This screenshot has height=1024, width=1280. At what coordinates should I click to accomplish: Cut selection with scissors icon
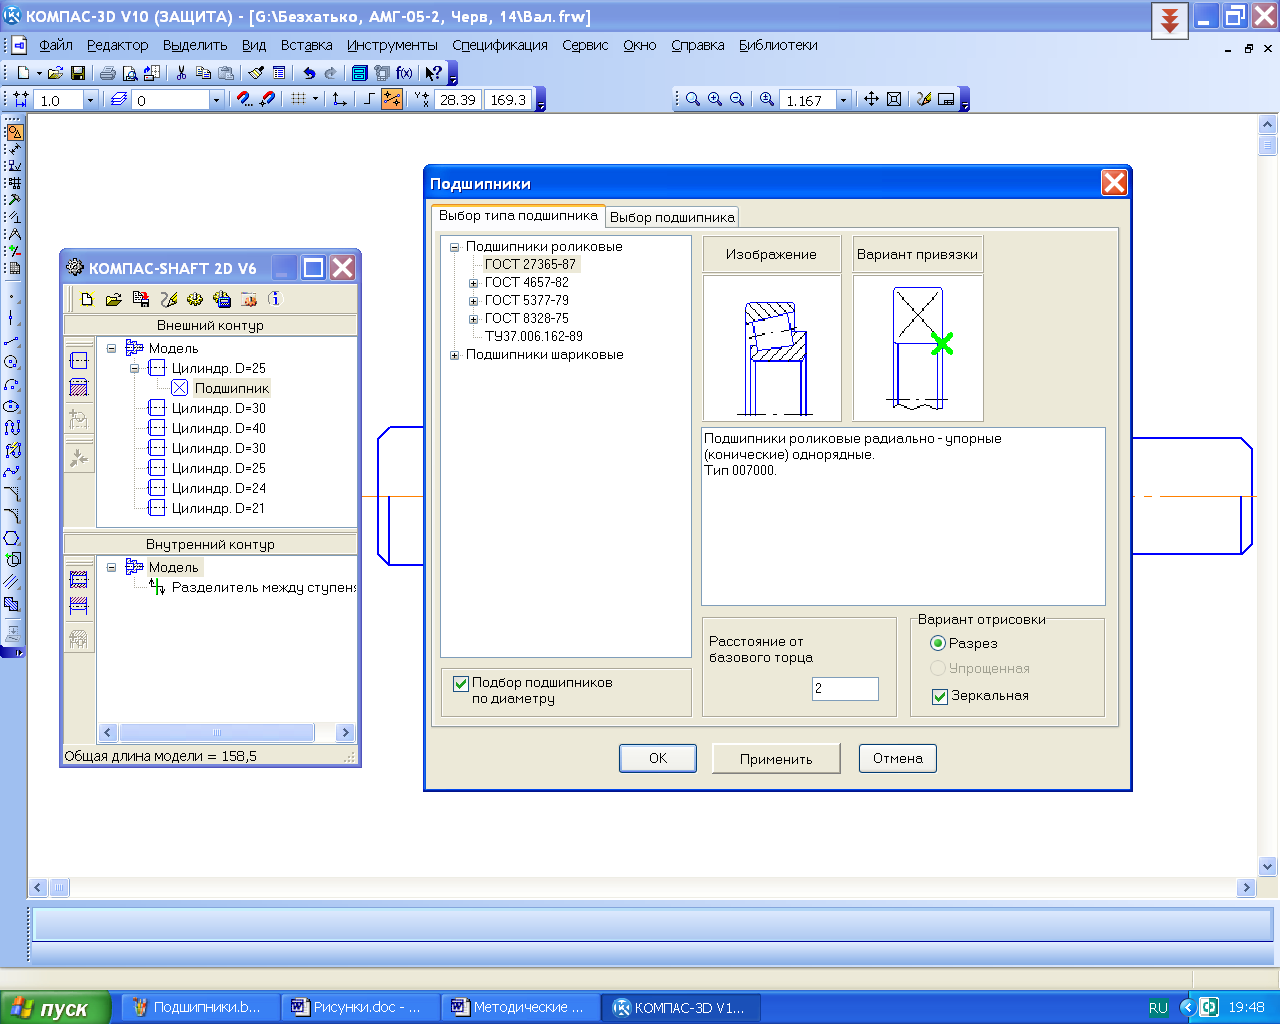(x=181, y=73)
